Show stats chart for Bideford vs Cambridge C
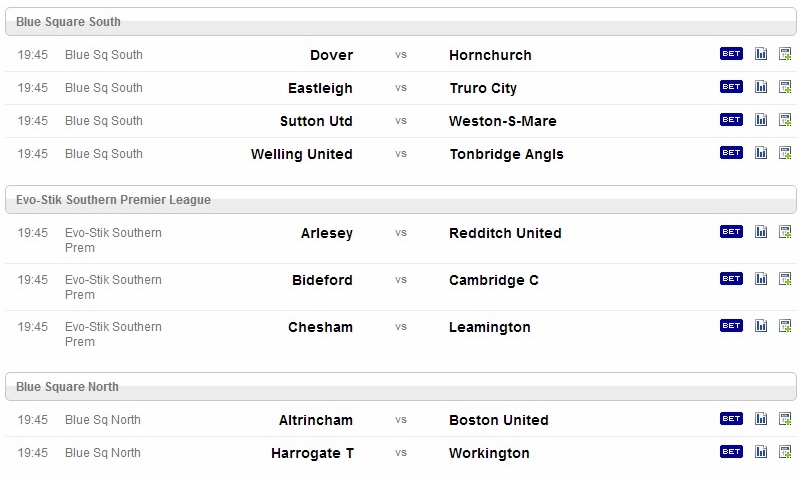The image size is (800, 481). tap(761, 279)
